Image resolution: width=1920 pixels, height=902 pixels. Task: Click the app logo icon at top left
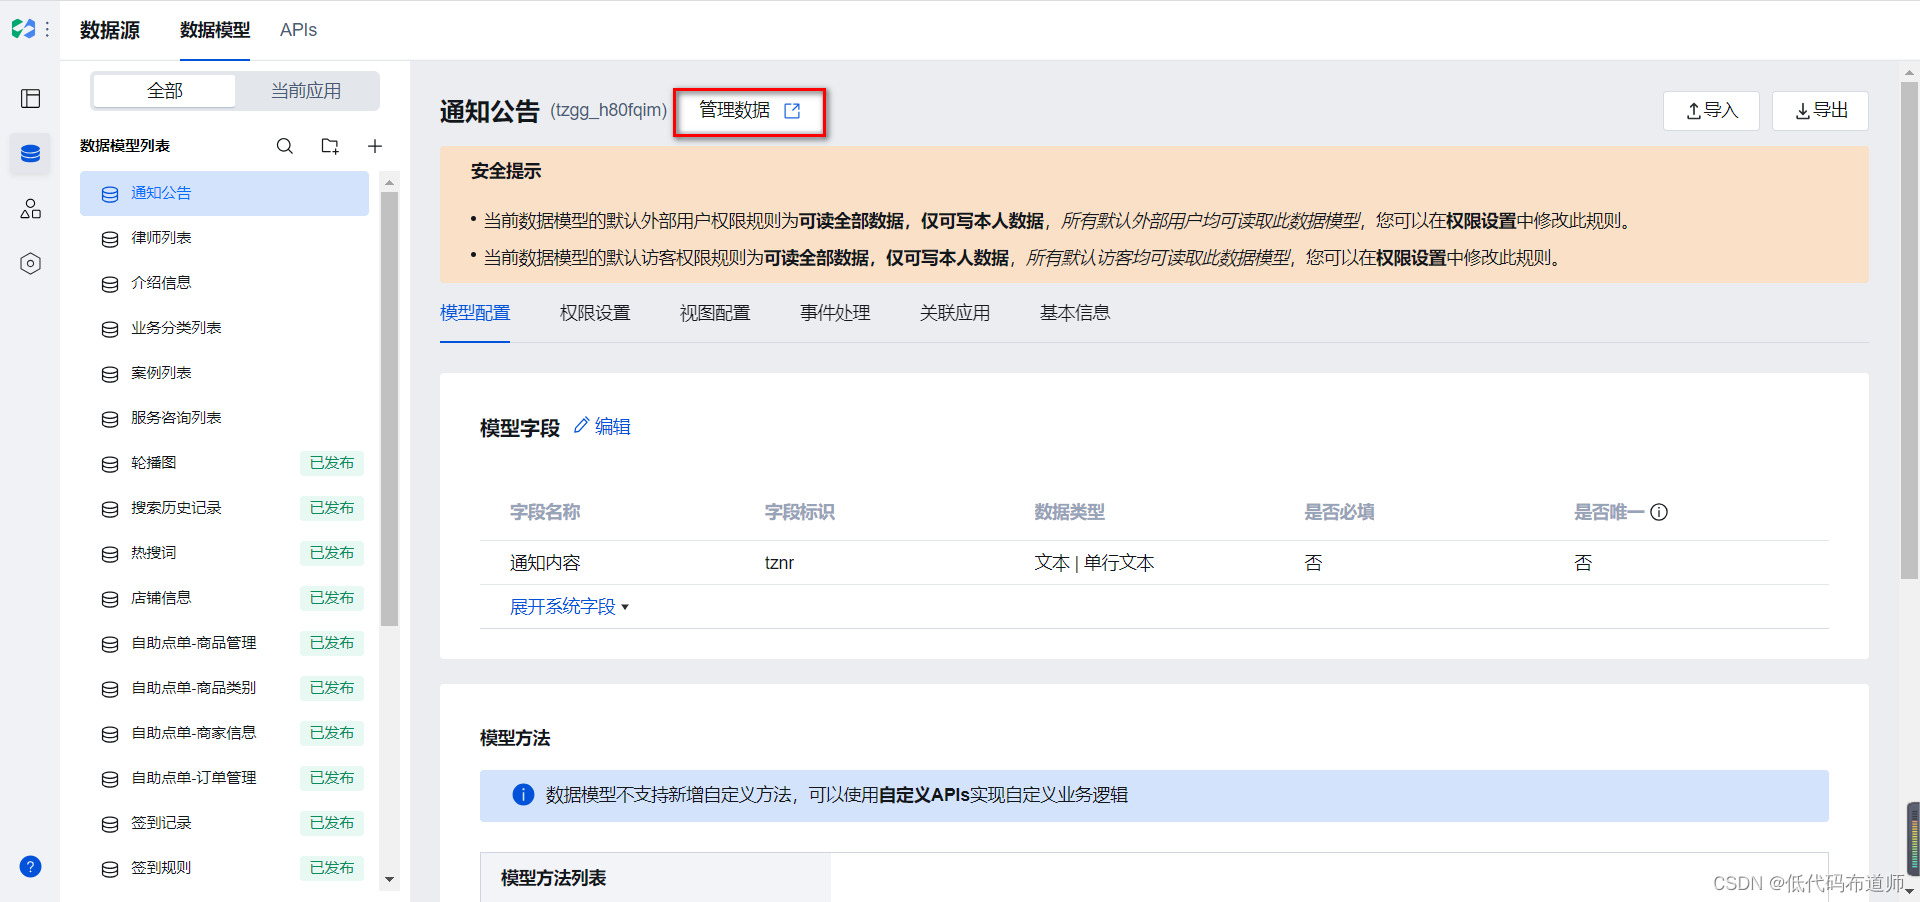coord(23,29)
